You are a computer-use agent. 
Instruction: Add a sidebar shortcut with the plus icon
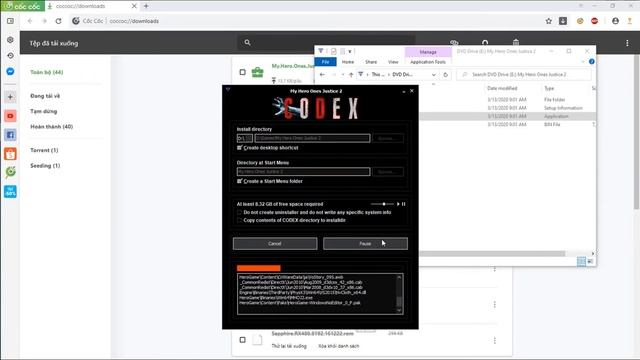pos(11,97)
